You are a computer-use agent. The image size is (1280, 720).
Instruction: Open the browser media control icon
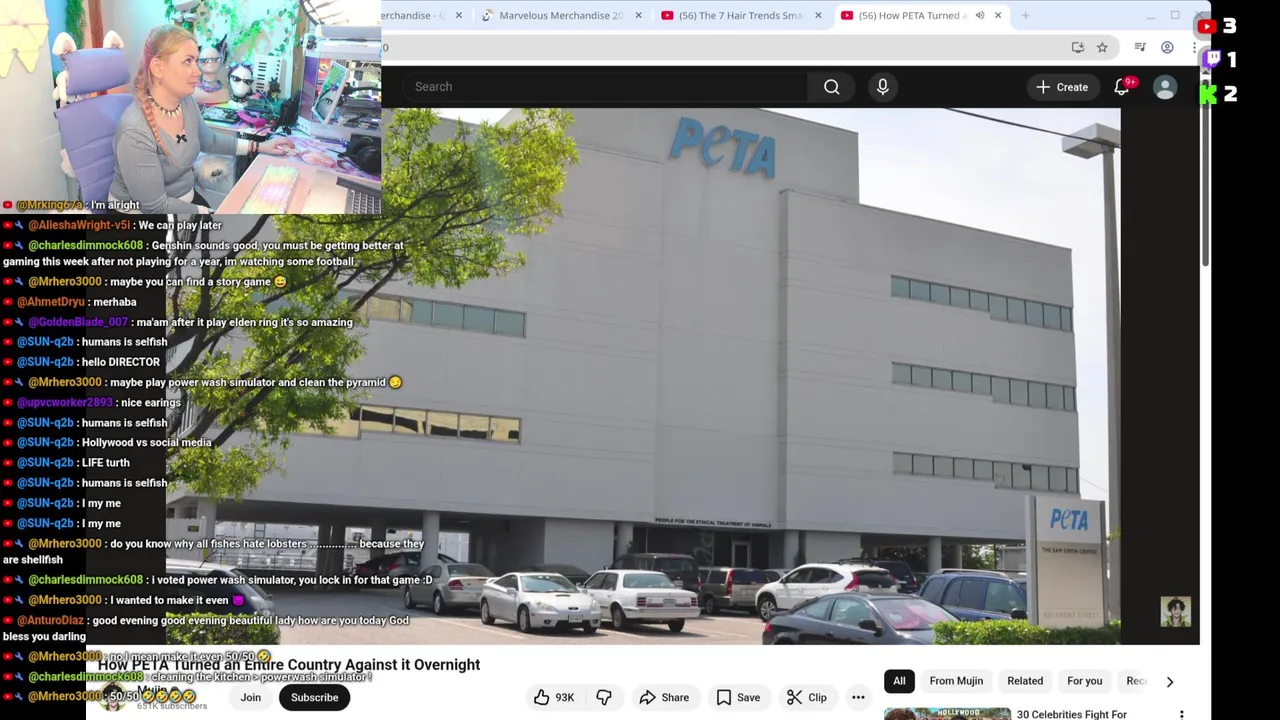point(1140,47)
